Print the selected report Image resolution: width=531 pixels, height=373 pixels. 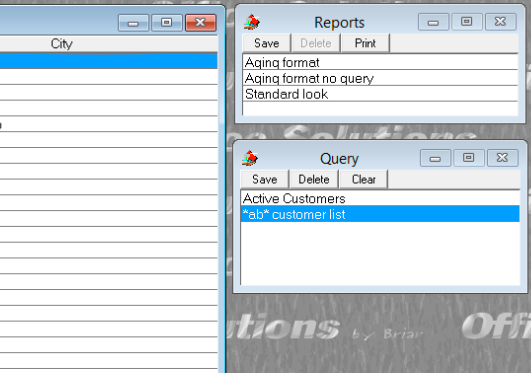click(x=365, y=43)
